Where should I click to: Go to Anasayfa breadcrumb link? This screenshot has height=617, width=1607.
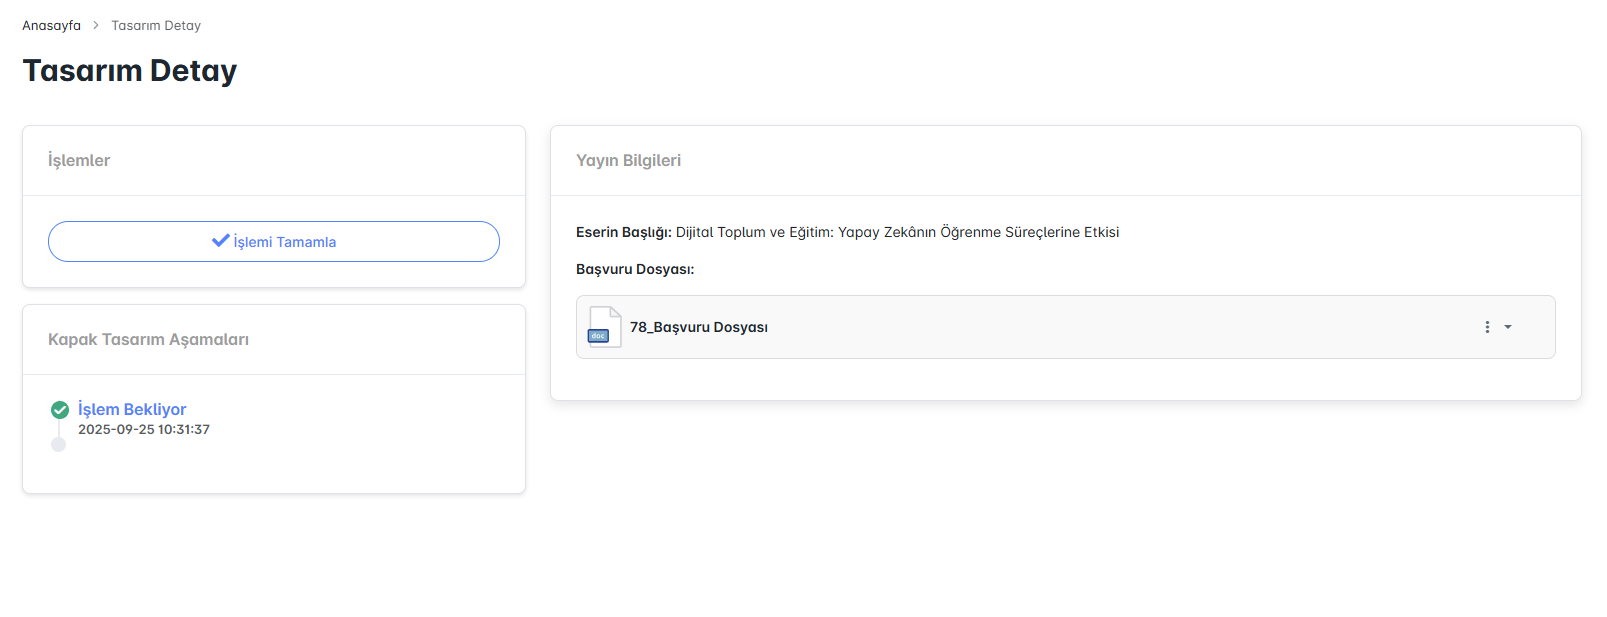click(52, 25)
